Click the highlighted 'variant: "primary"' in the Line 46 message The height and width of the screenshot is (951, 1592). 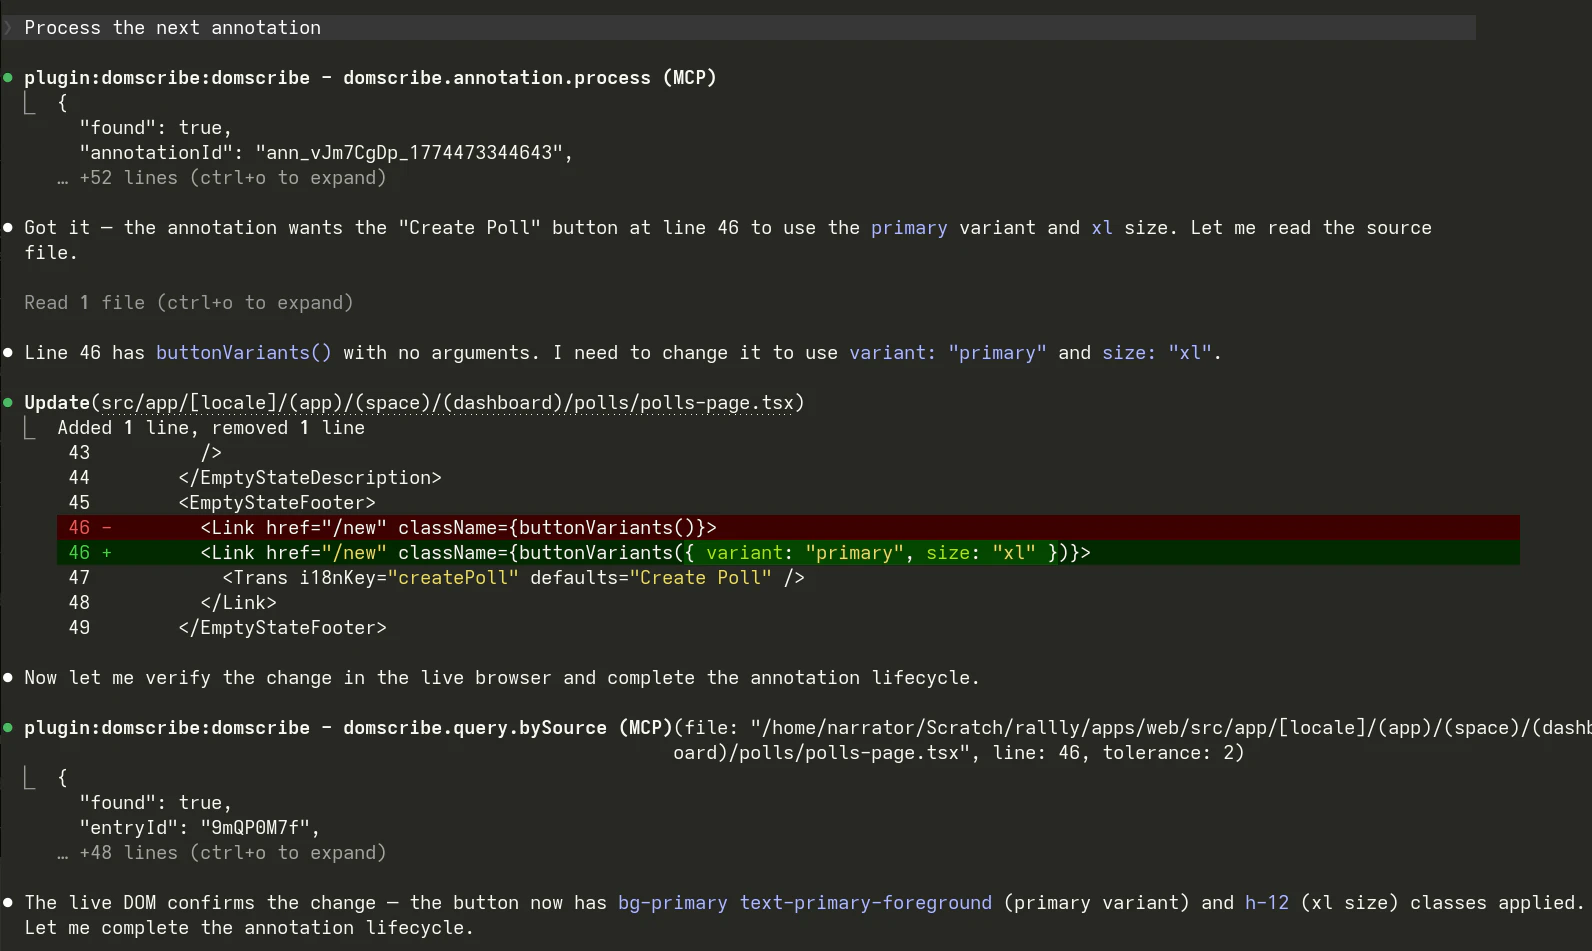point(948,353)
